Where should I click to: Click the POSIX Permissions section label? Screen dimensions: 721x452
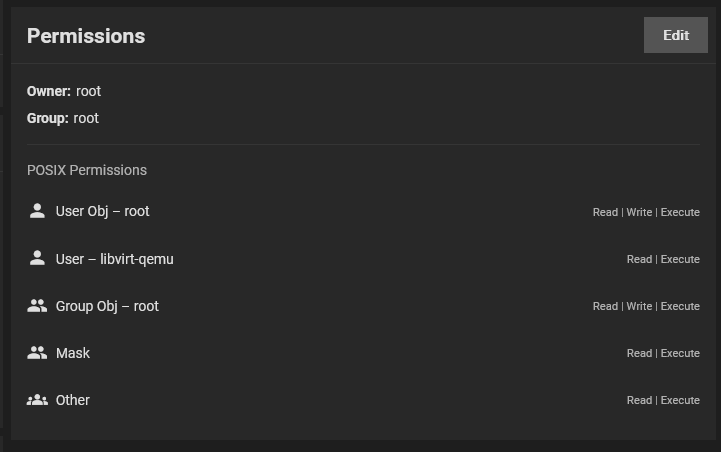[87, 170]
